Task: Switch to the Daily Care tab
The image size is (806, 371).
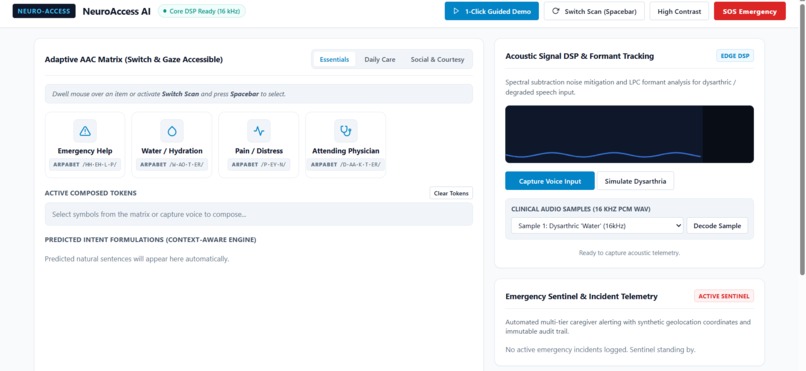Action: pos(380,59)
